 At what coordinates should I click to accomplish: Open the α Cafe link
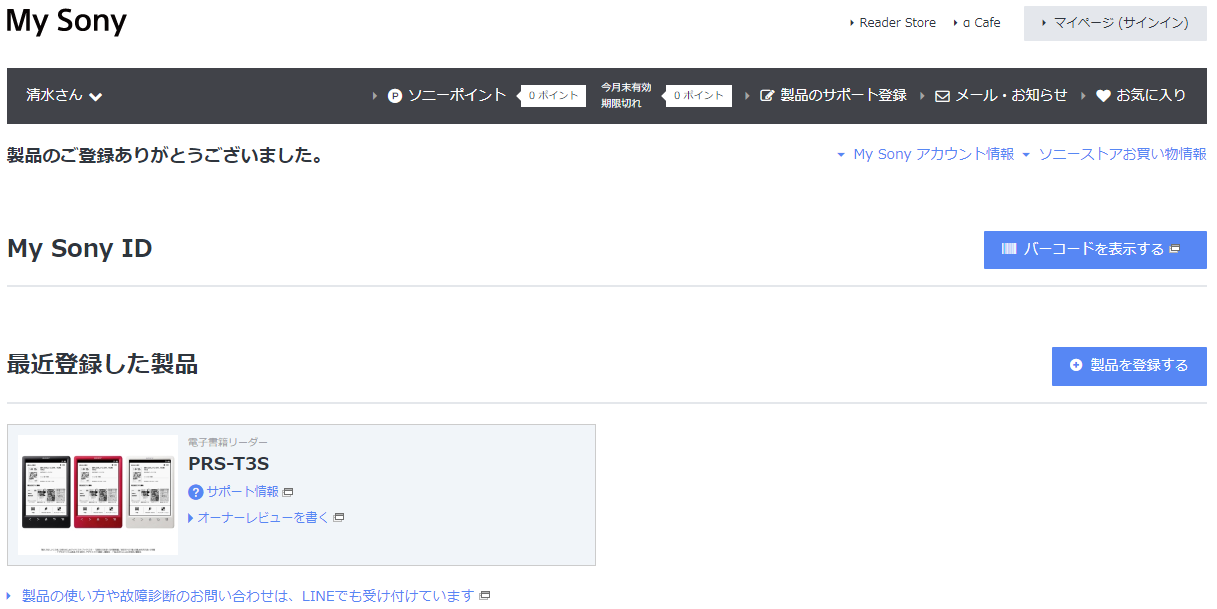pos(981,23)
